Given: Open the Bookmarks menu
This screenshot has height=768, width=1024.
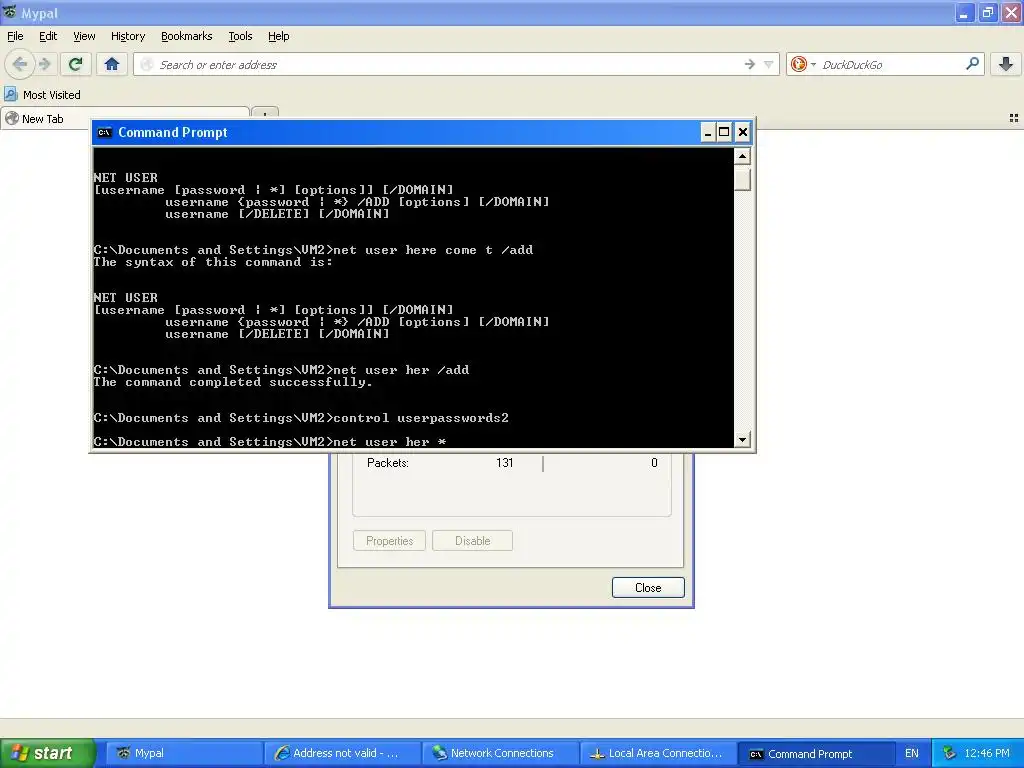Looking at the screenshot, I should pos(186,36).
